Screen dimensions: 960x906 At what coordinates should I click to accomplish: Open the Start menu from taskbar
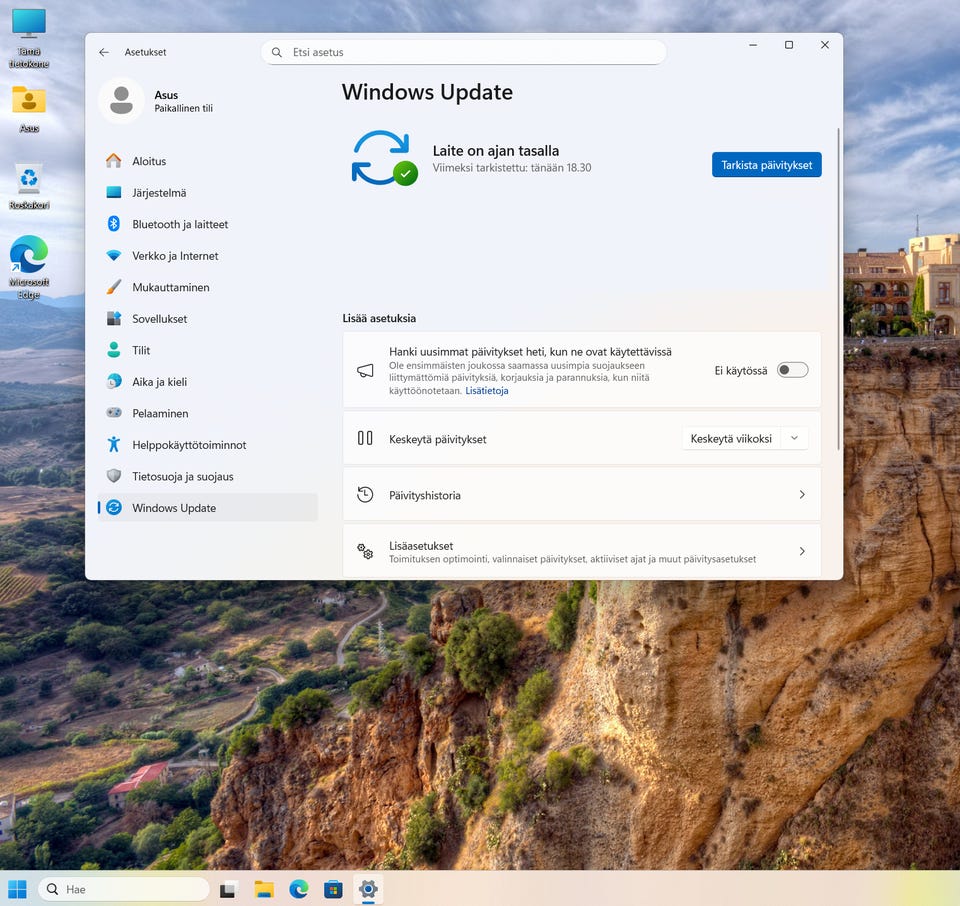(17, 889)
